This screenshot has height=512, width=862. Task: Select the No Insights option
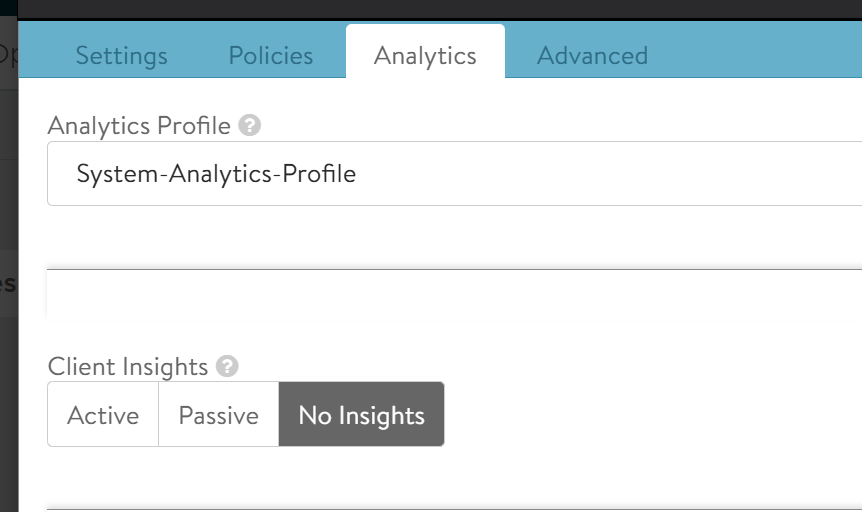[361, 415]
